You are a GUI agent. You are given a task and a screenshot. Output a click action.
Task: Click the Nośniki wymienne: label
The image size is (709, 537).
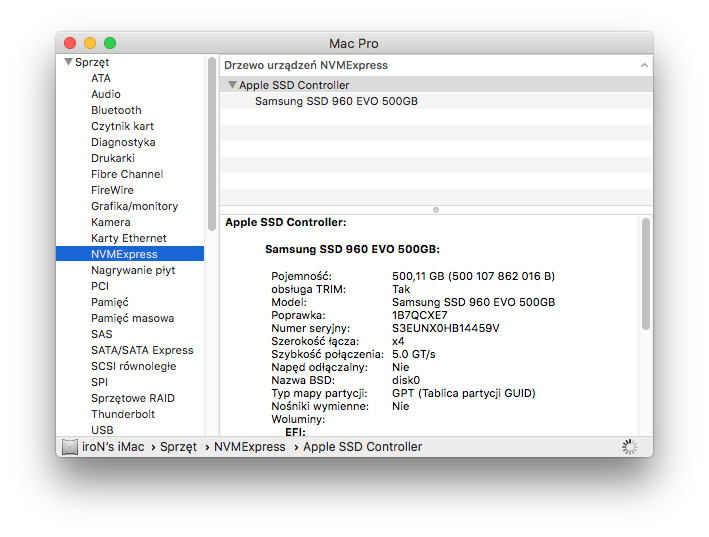[x=320, y=406]
